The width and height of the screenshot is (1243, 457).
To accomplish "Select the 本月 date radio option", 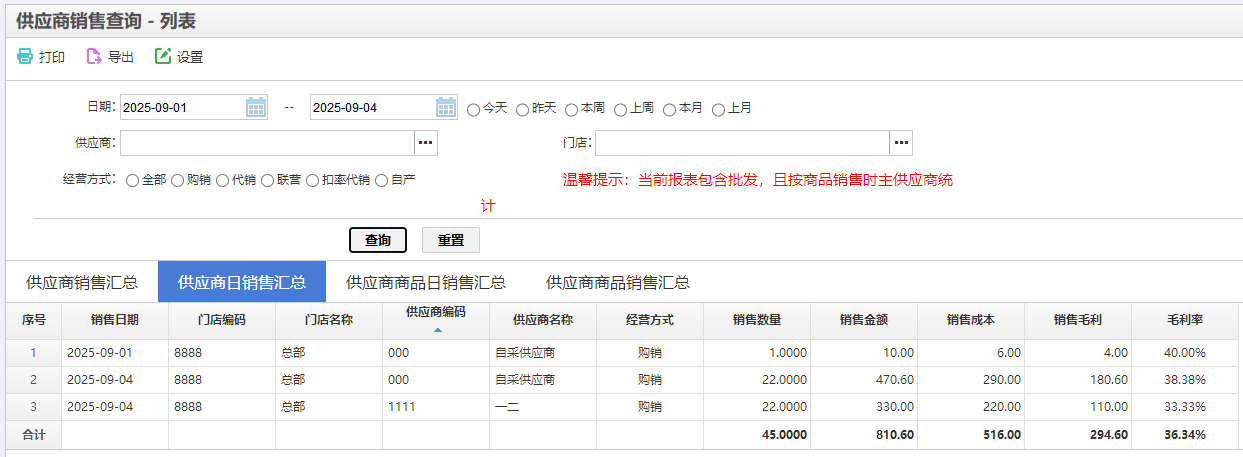I will coord(669,109).
